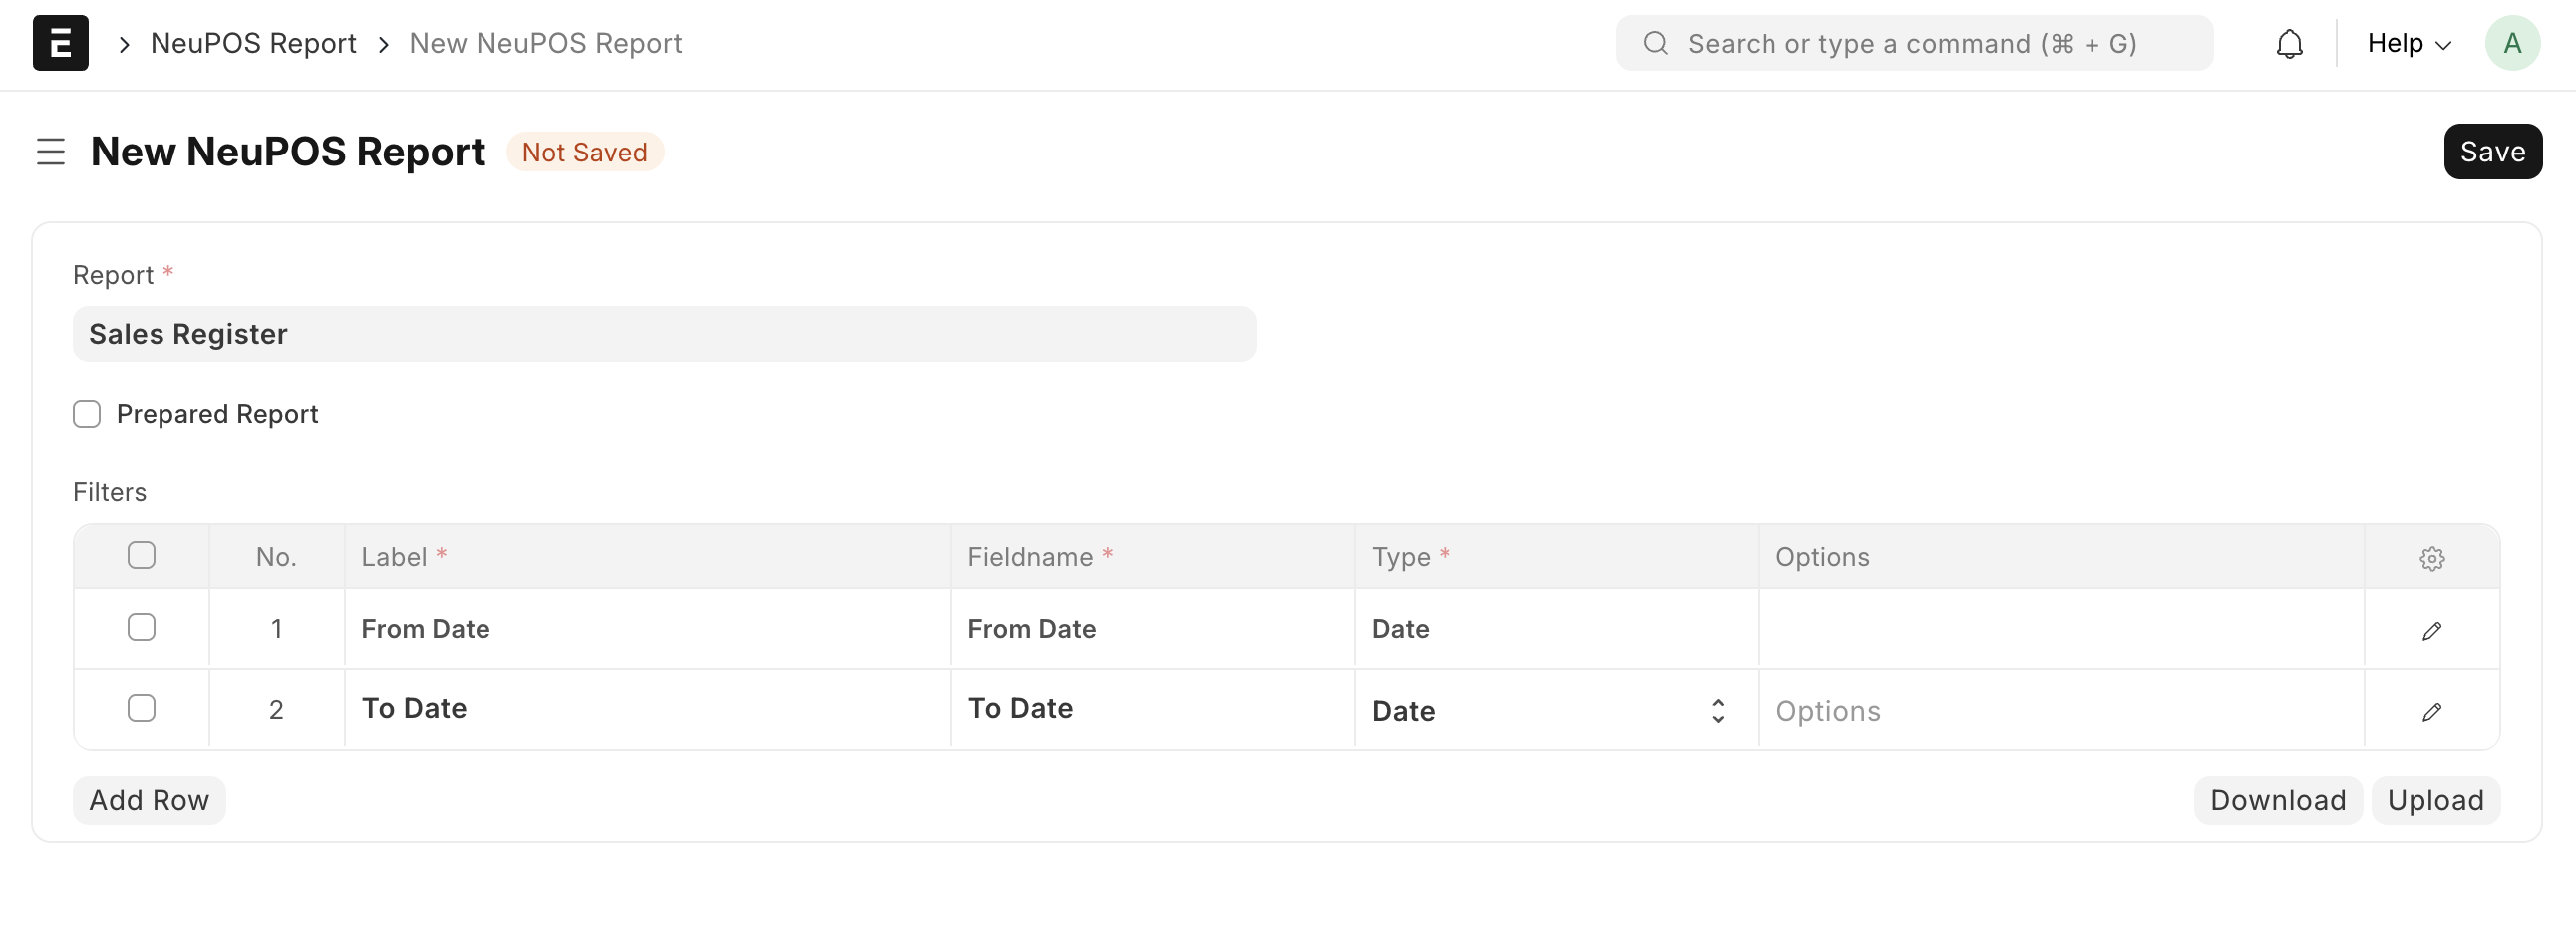Click the Type column header
The height and width of the screenshot is (927, 2576).
click(1556, 557)
